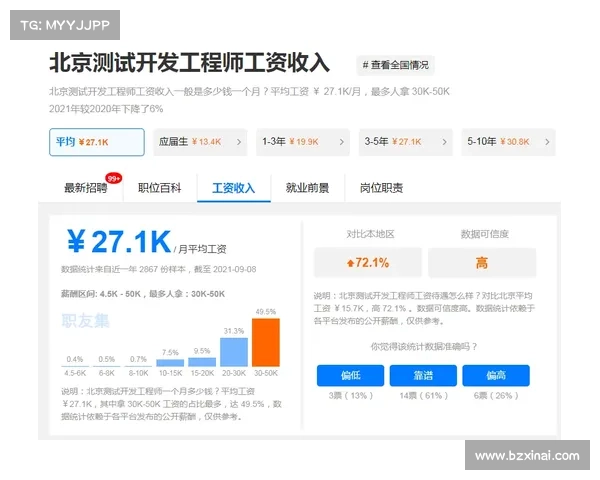This screenshot has height=480, width=600.
Task: Switch to the 最新招聘 tab
Action: click(86, 188)
